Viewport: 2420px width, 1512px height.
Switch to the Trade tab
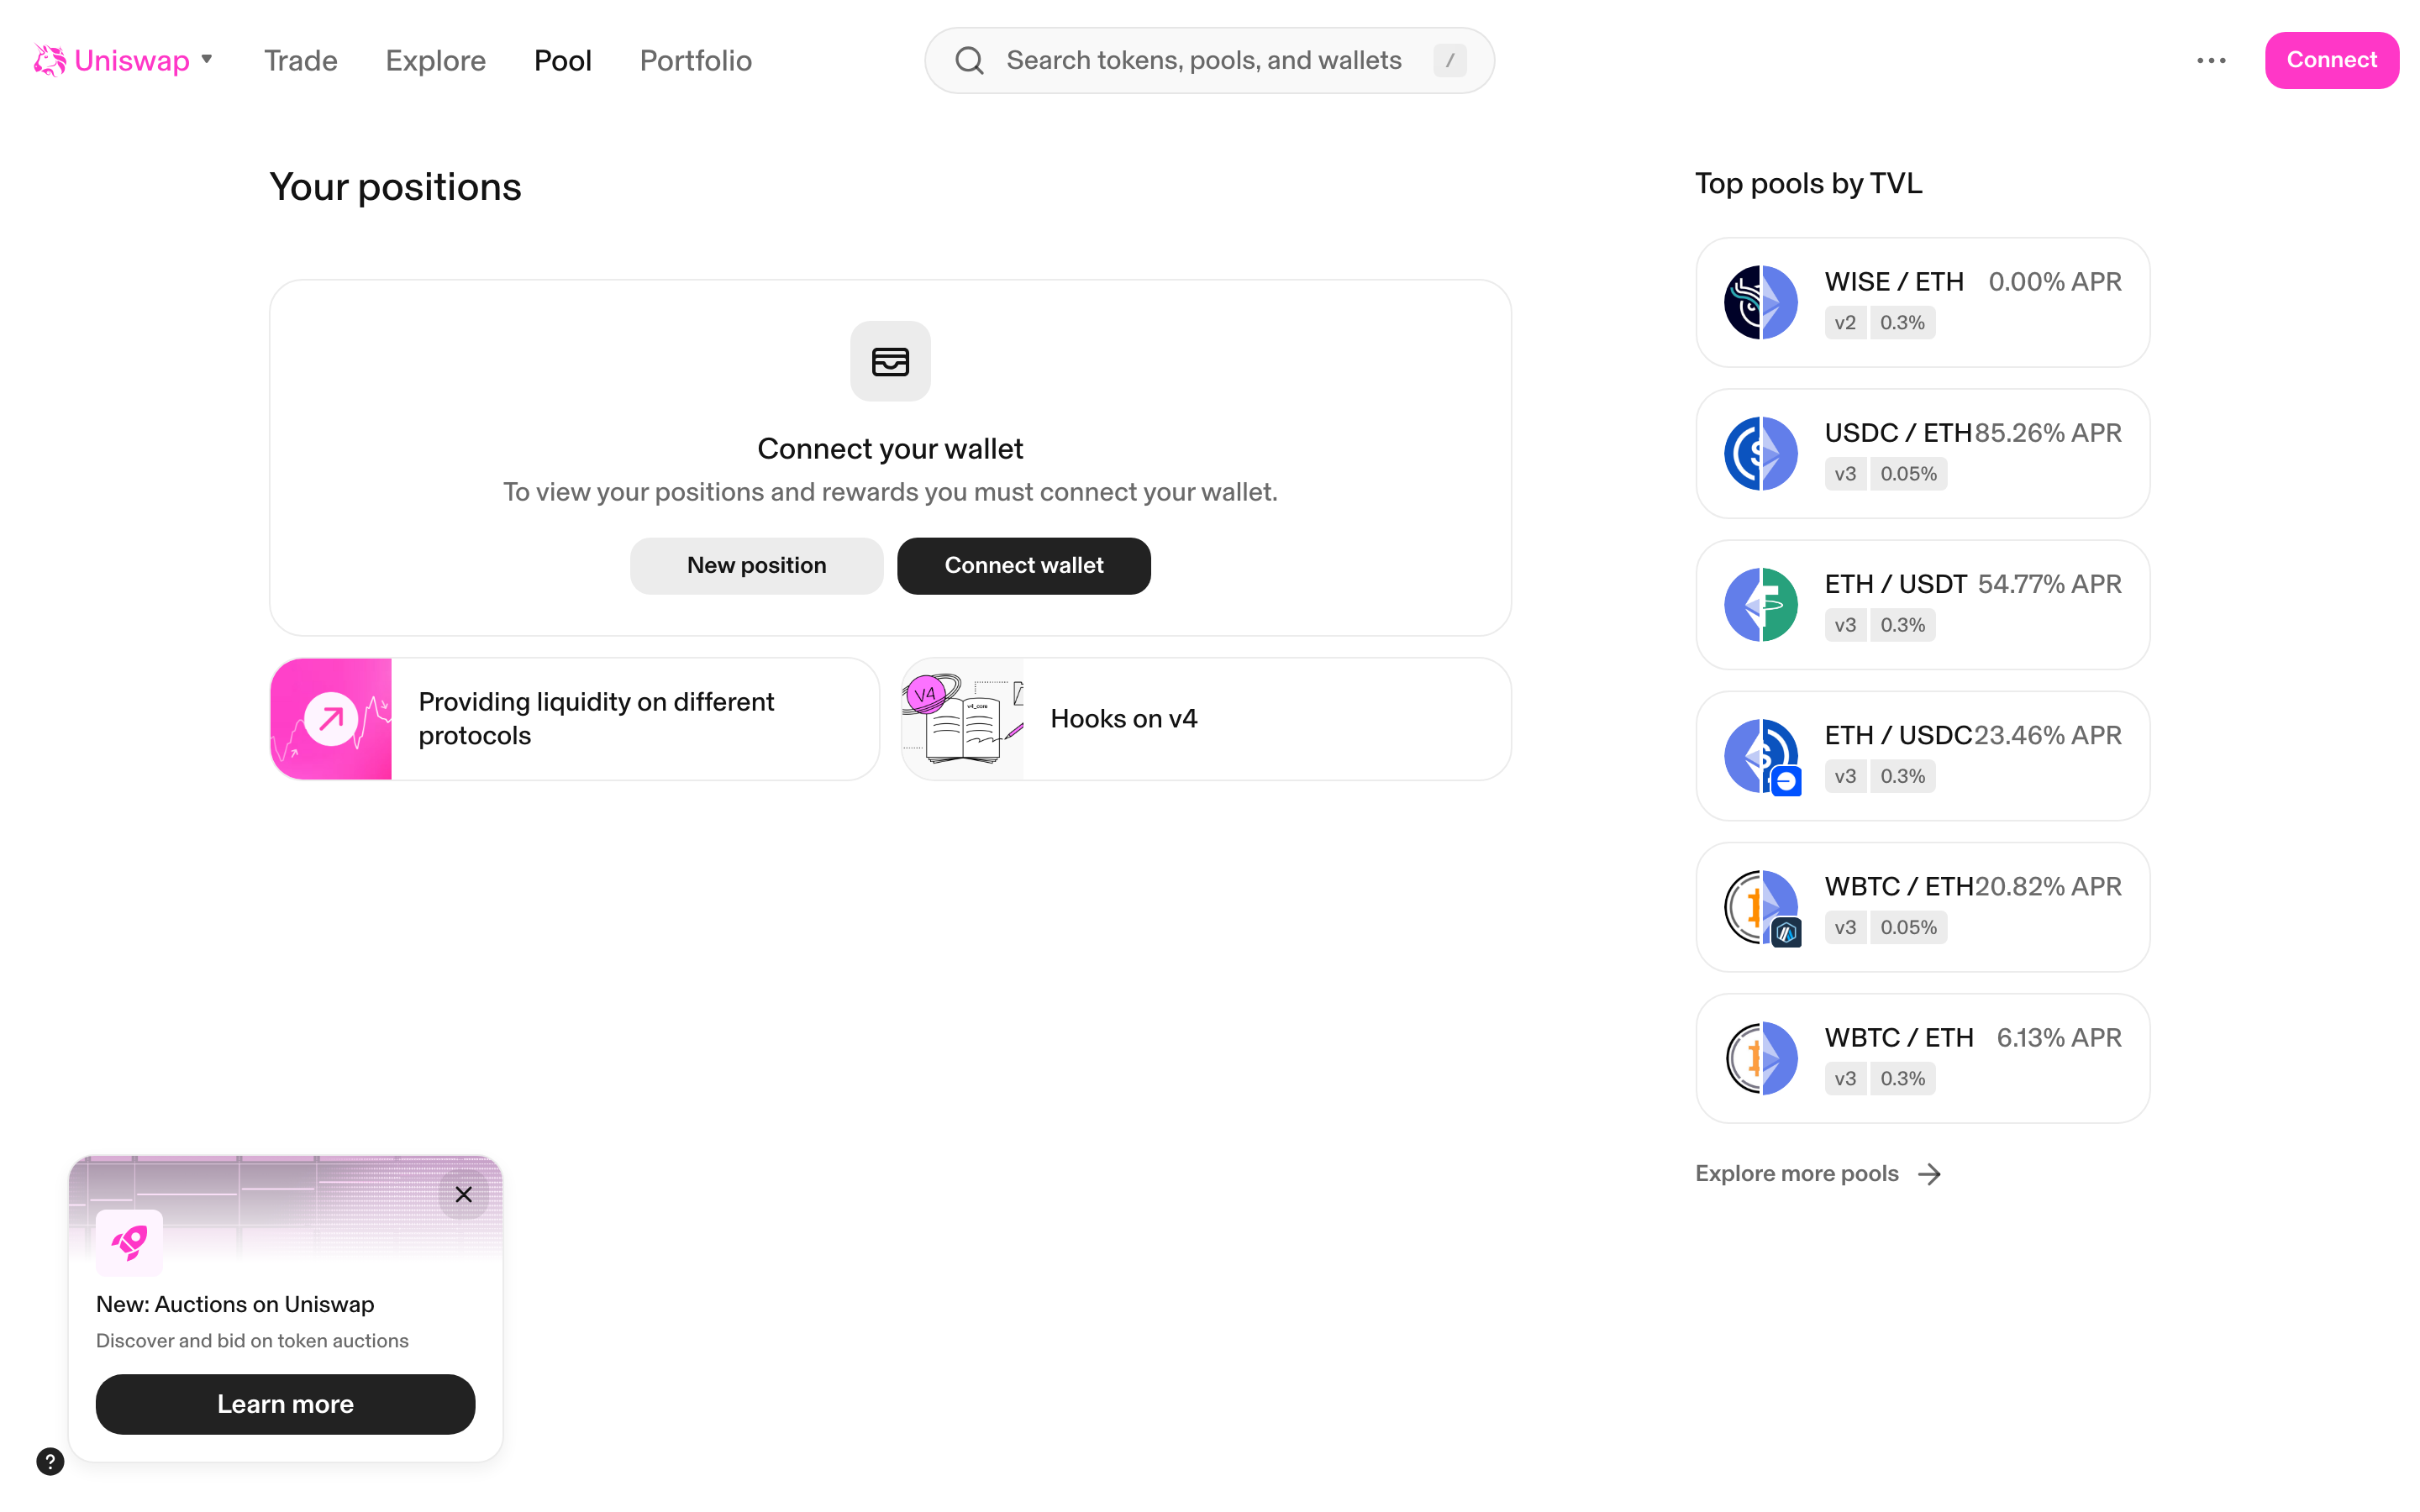click(300, 60)
